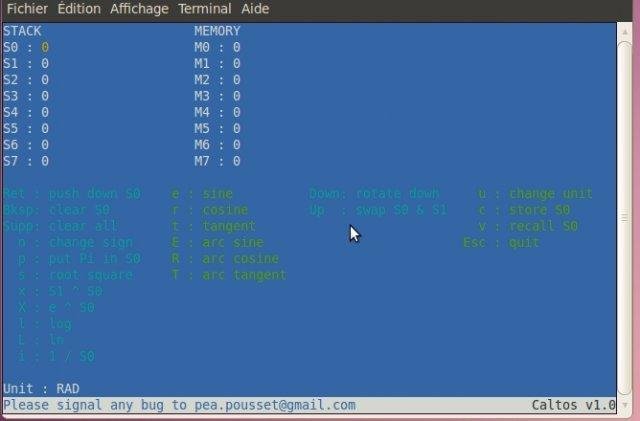Click the 's : root square' help line
Screen dimensions: 640x421
(76, 275)
